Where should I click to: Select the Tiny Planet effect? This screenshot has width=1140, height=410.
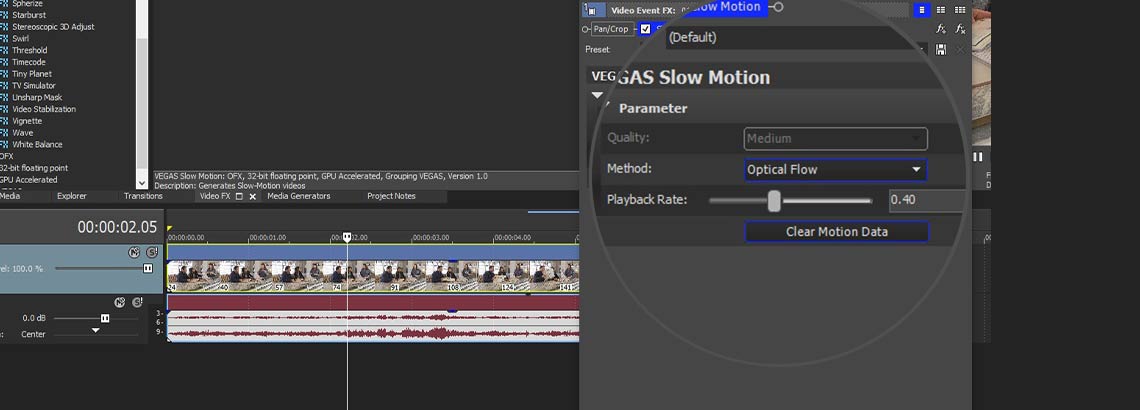(31, 73)
